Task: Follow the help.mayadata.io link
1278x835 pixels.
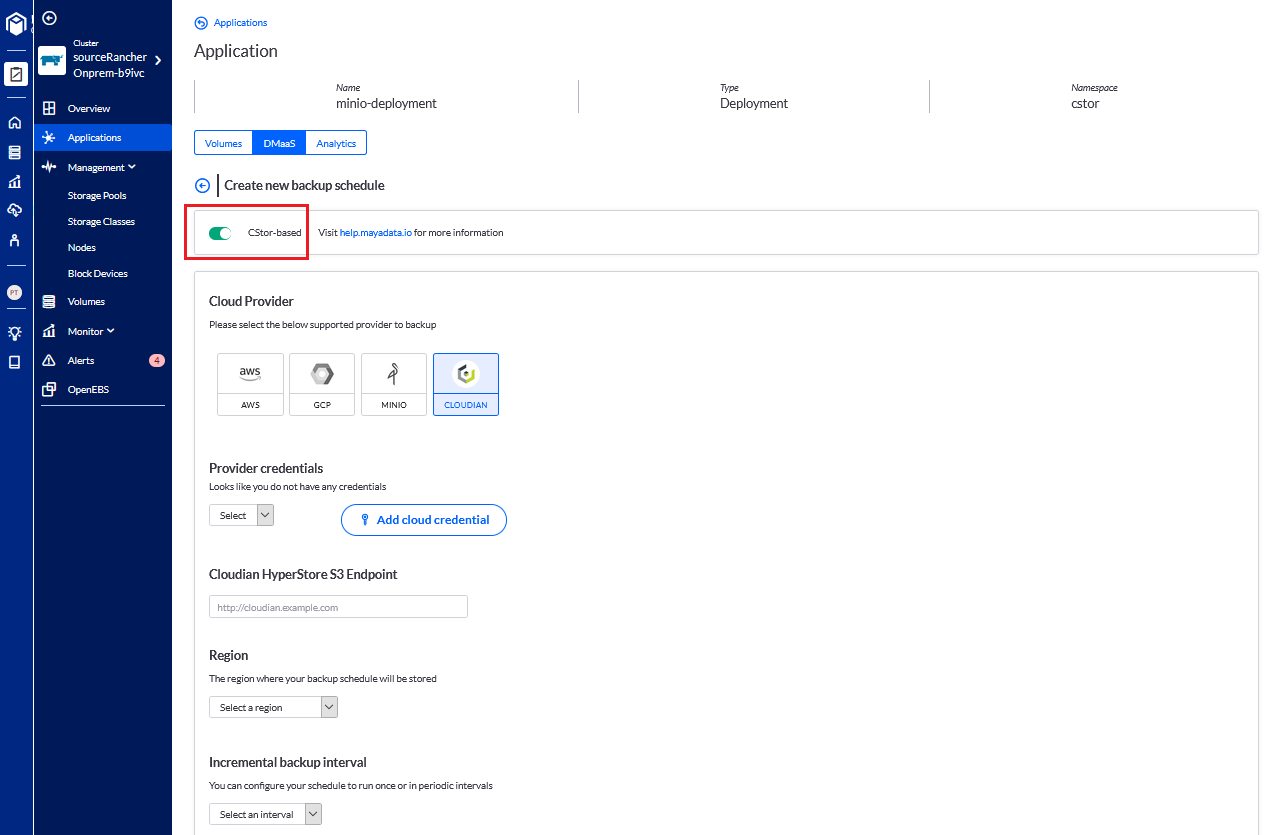Action: (376, 233)
